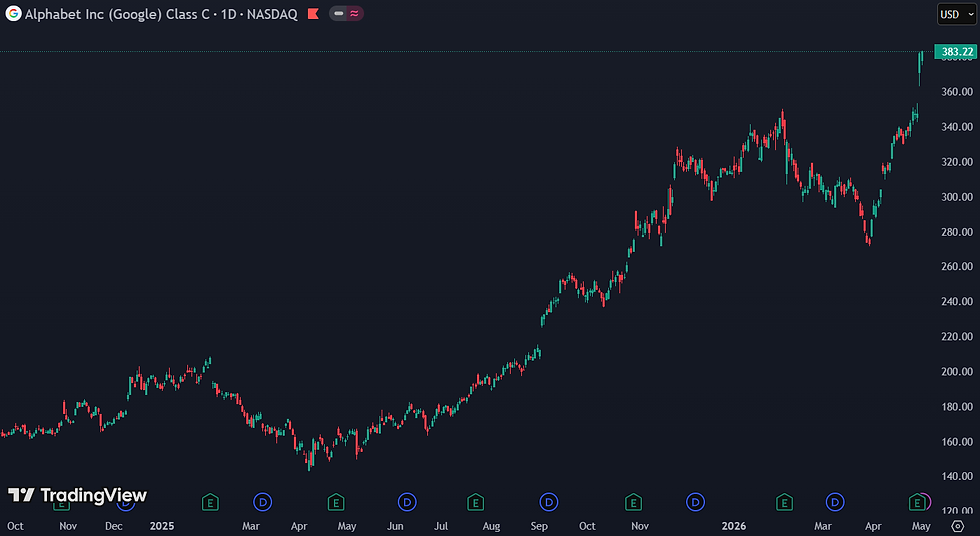
Task: Open dividend marker next to the Sep label
Action: (x=549, y=502)
